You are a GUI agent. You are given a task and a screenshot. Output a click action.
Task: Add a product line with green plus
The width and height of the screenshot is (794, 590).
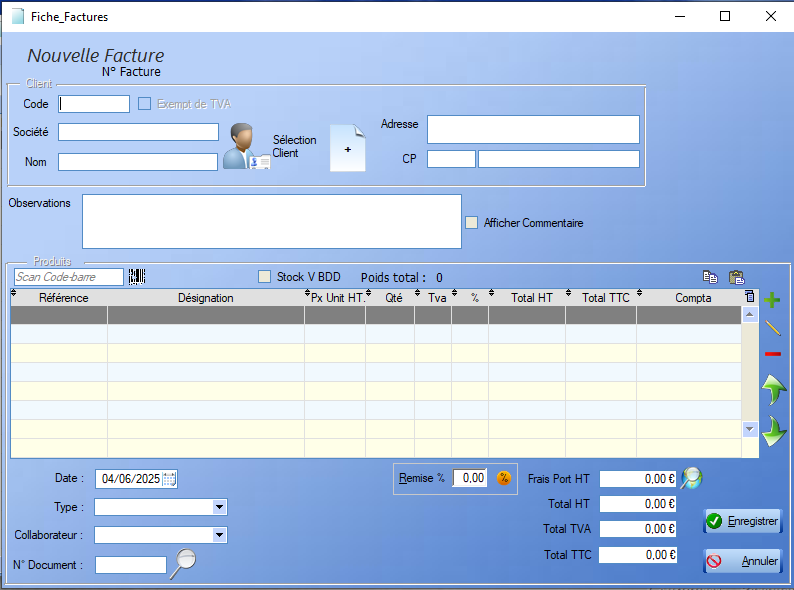tap(772, 300)
